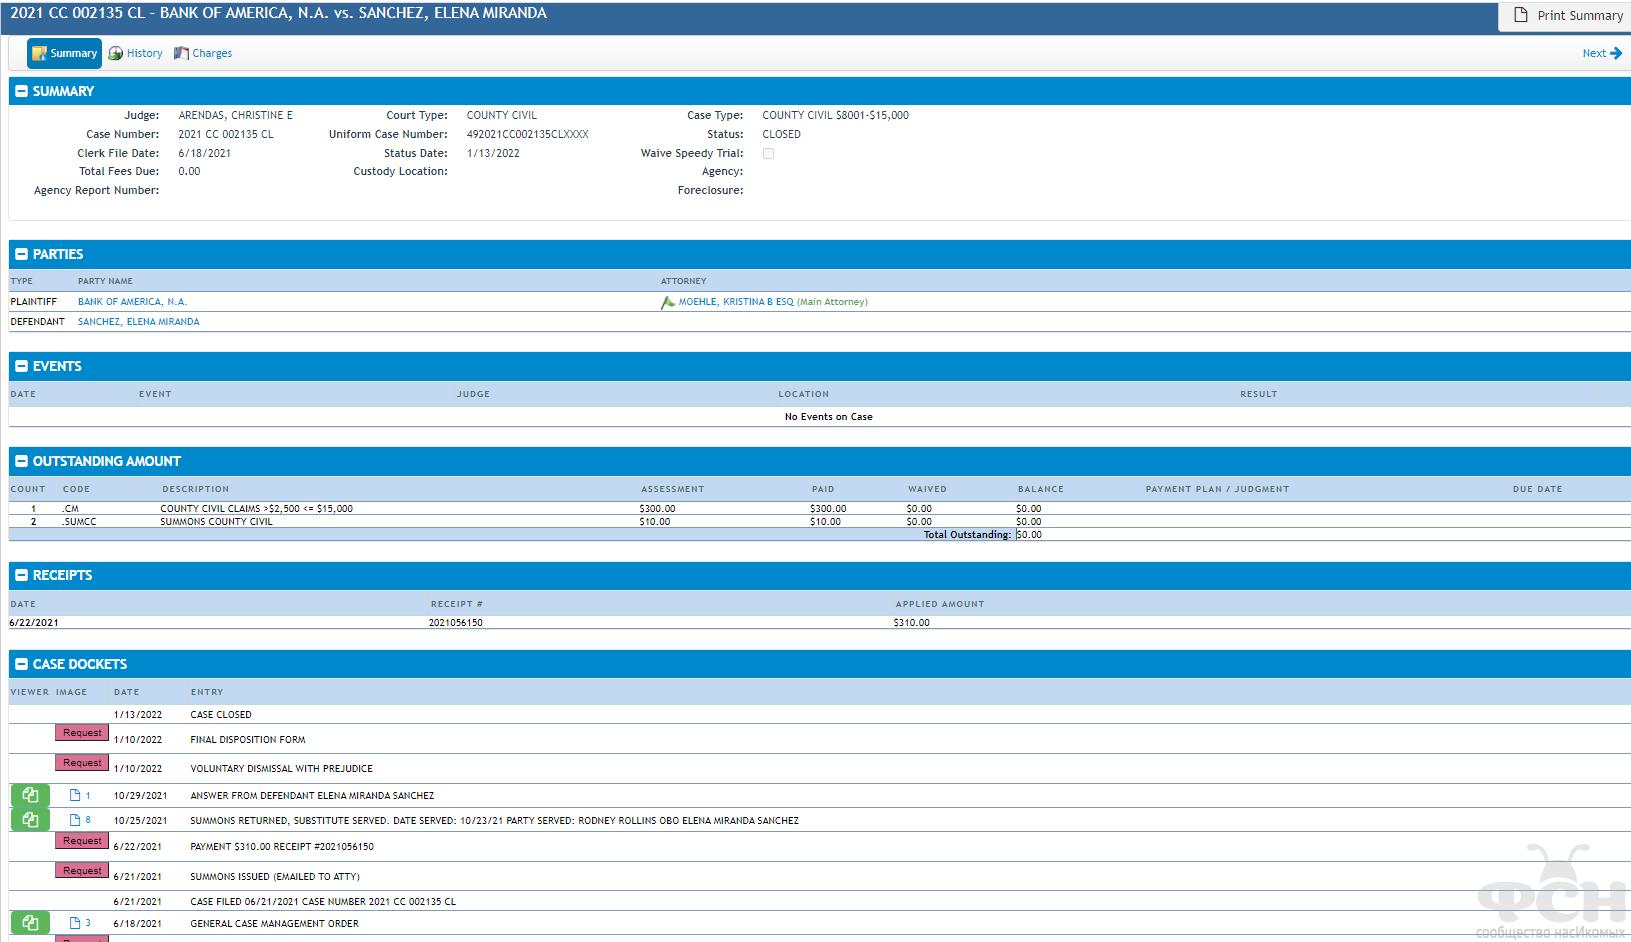Click the Print Summary button
The height and width of the screenshot is (942, 1631).
tap(1566, 16)
